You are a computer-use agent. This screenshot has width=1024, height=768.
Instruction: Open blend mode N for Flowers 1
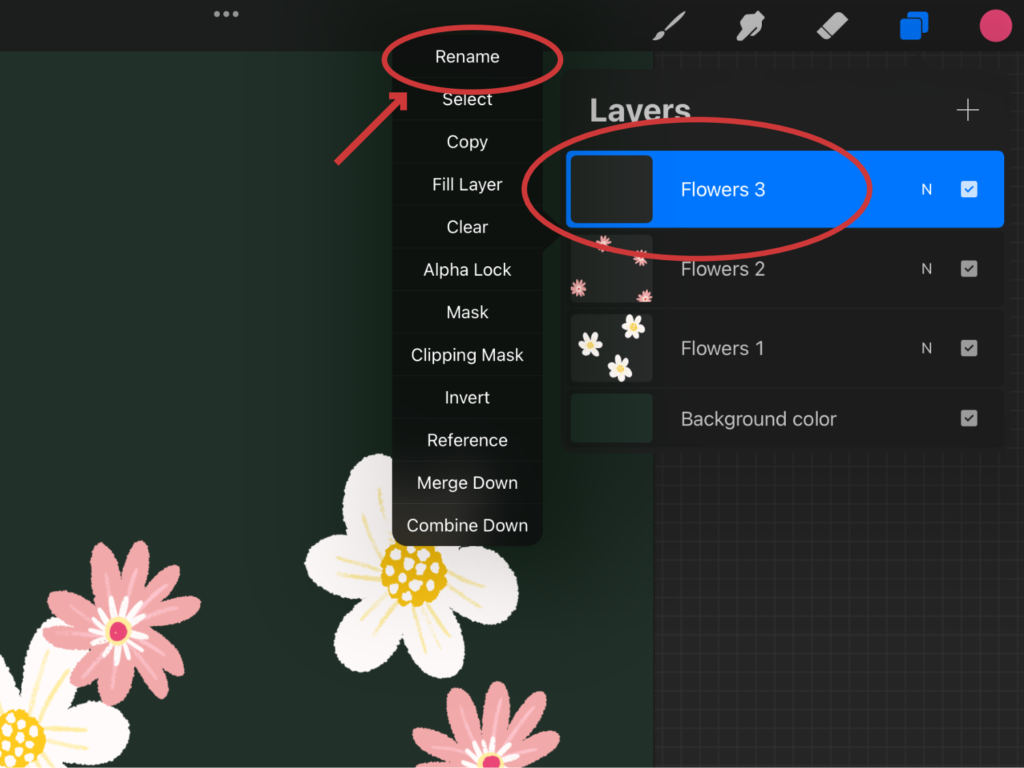click(926, 348)
